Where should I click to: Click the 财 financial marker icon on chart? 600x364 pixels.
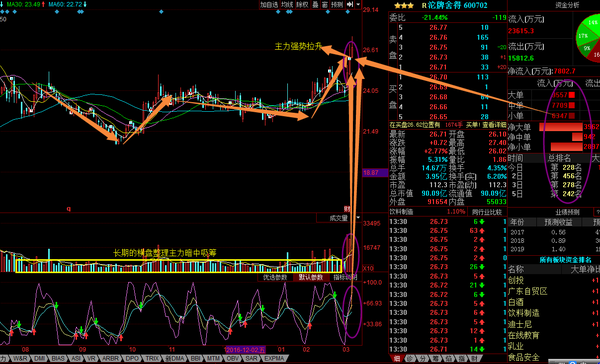[347, 209]
